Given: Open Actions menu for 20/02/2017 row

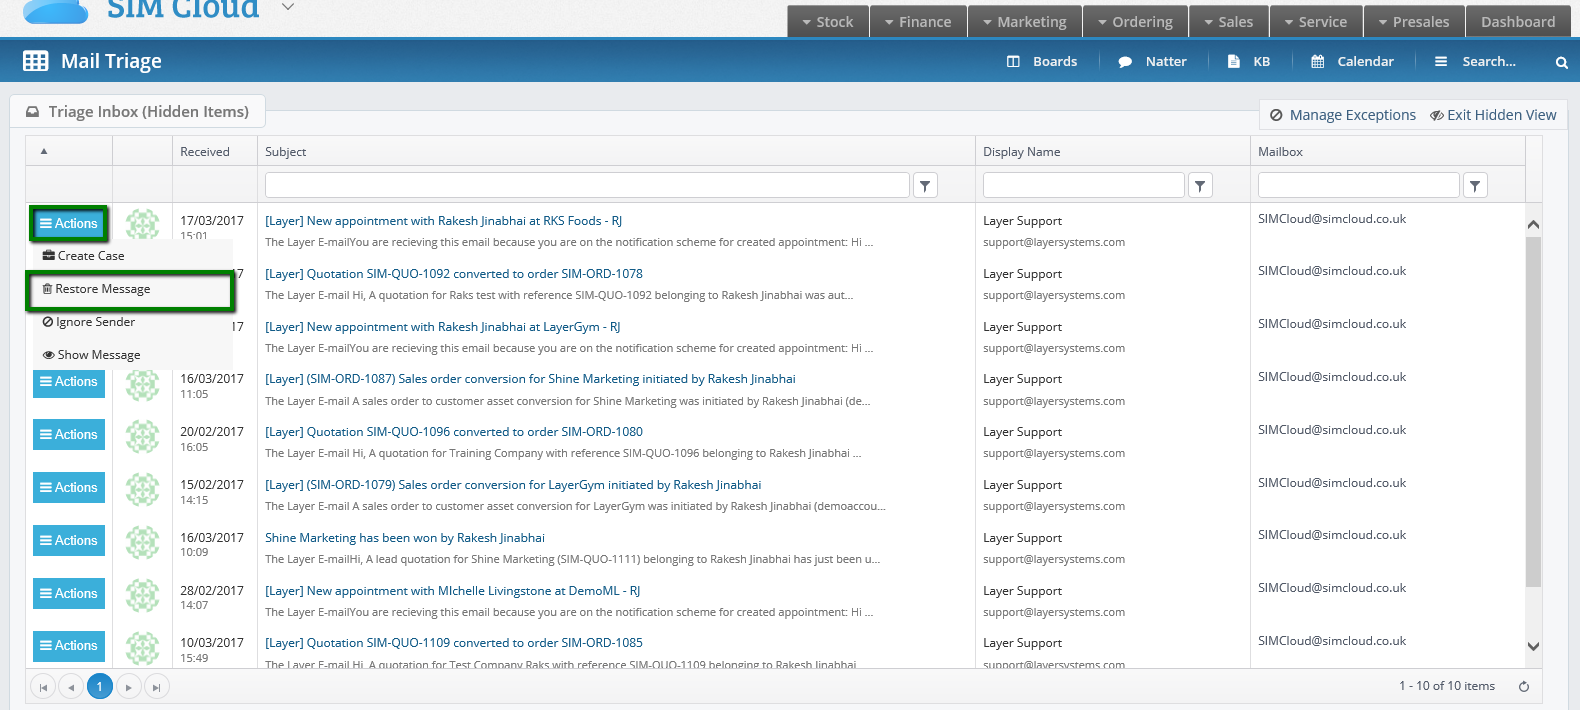Looking at the screenshot, I should (x=69, y=435).
